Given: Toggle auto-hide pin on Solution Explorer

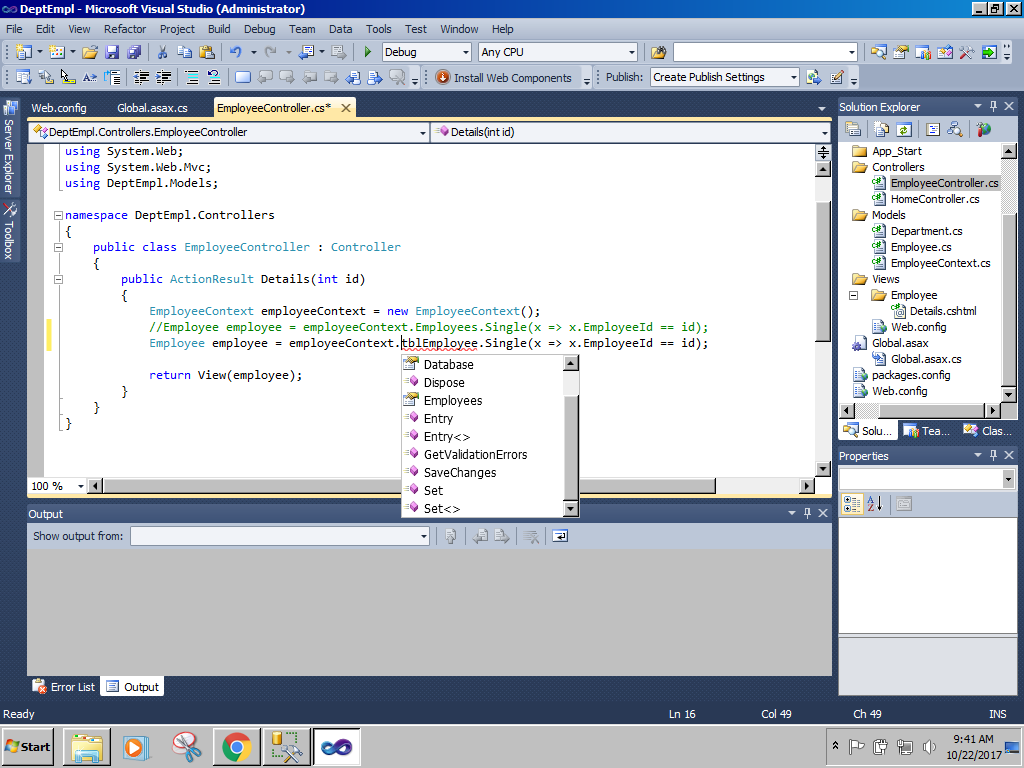Looking at the screenshot, I should (993, 106).
